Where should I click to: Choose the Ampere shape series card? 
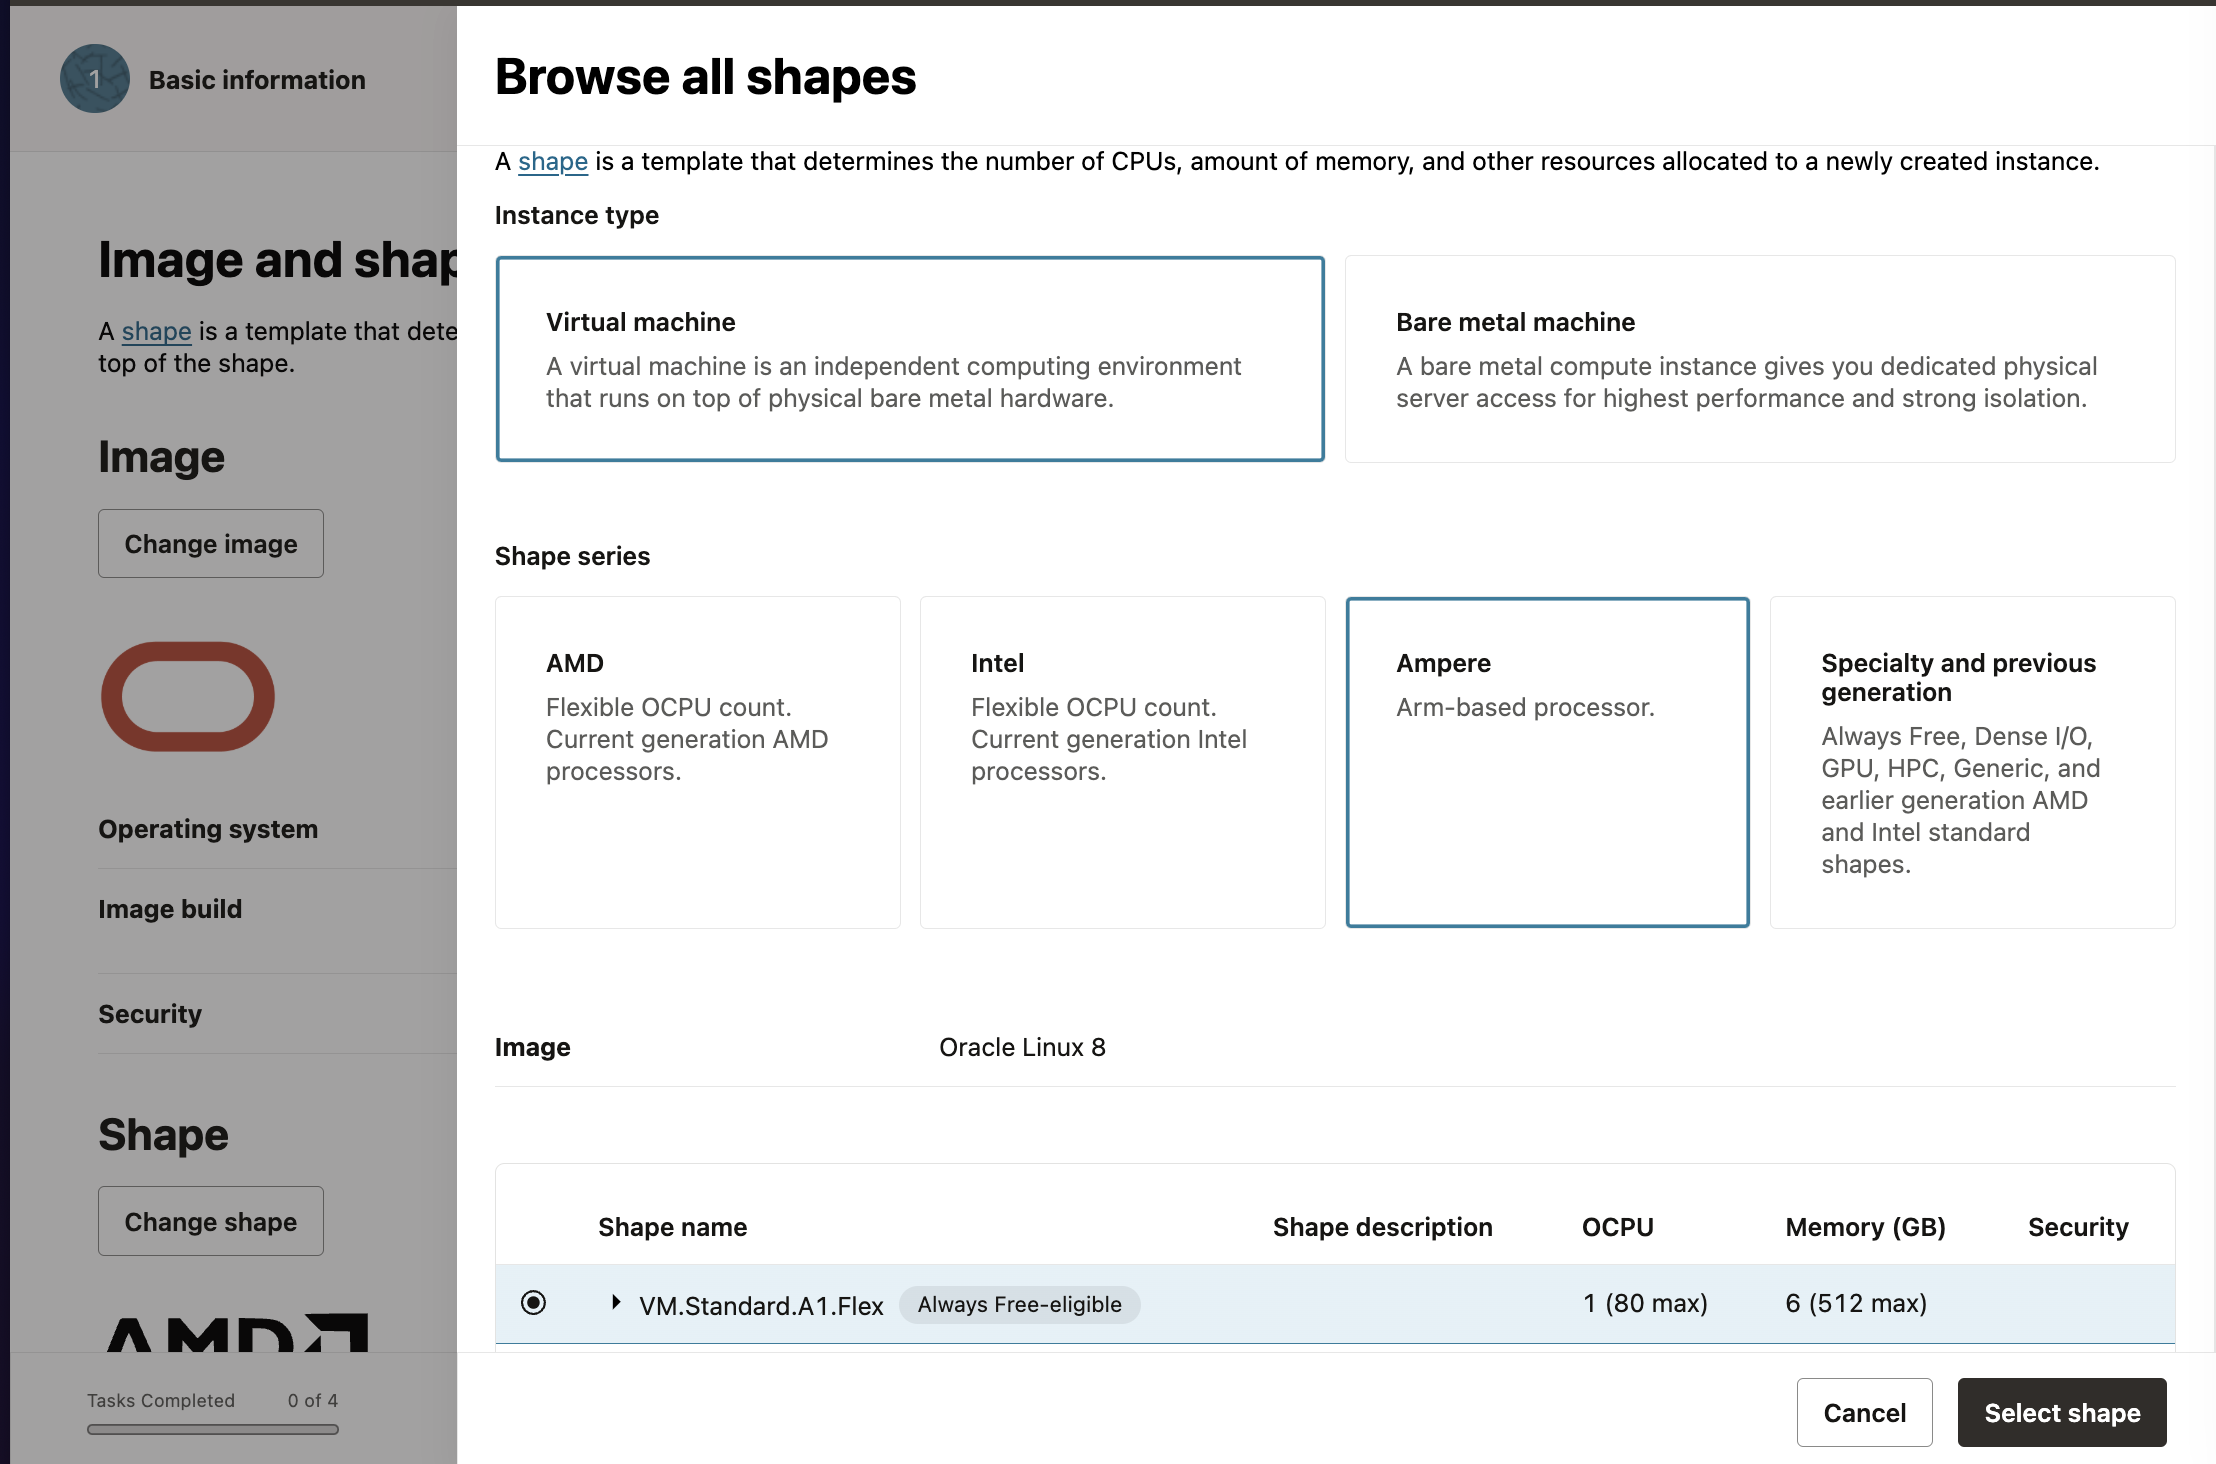(x=1548, y=763)
